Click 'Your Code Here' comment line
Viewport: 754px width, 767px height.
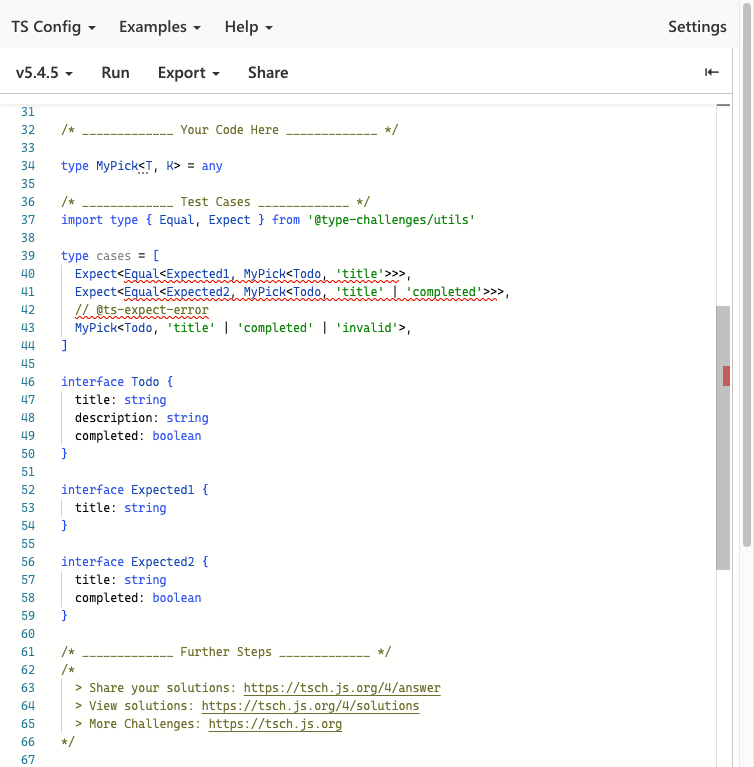click(x=229, y=130)
